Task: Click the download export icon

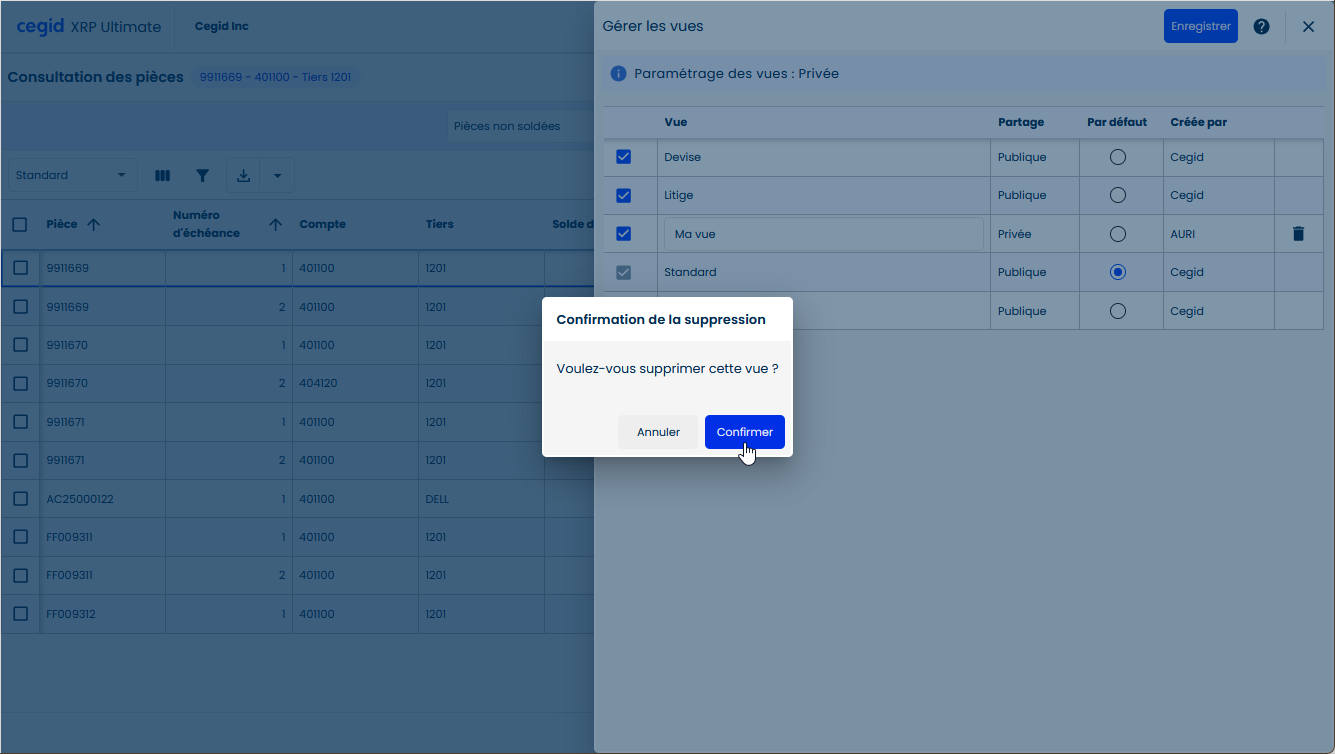Action: pyautogui.click(x=243, y=176)
